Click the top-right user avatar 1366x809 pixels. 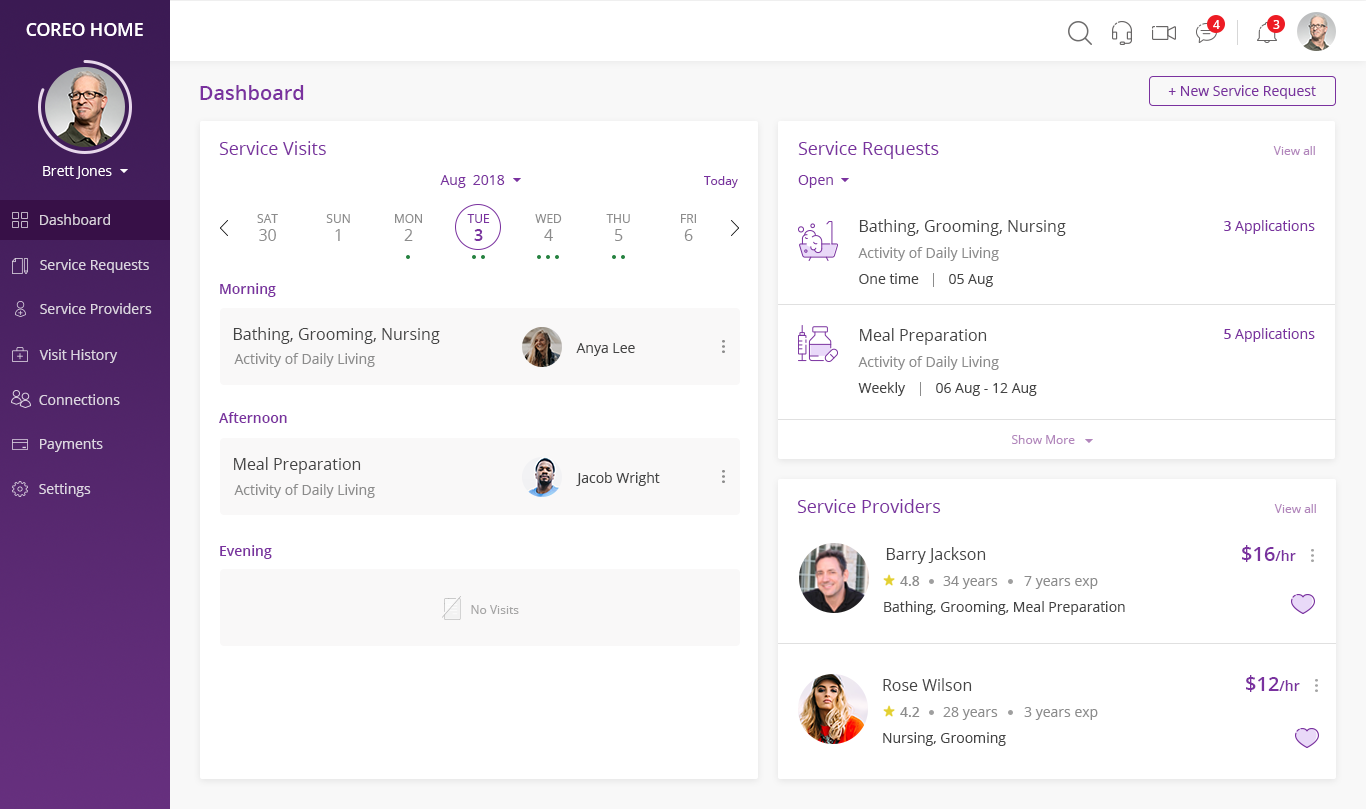[x=1316, y=32]
